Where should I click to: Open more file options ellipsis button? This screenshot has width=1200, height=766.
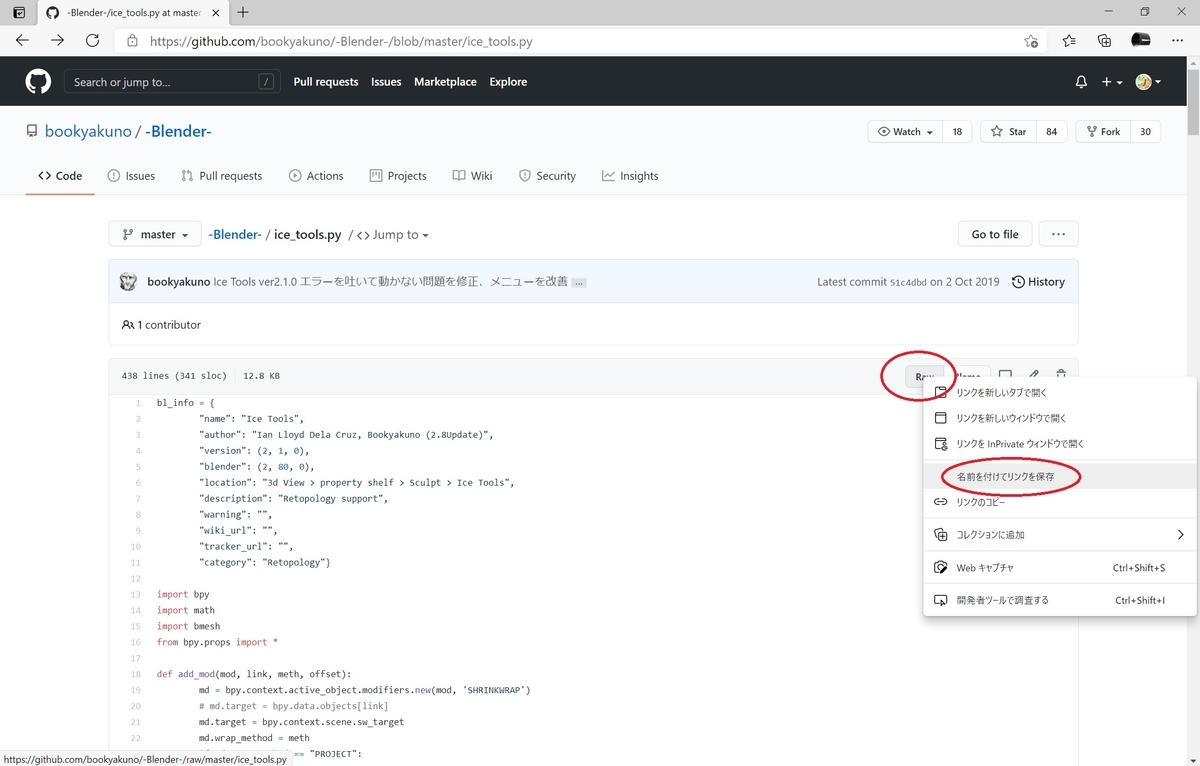click(1058, 234)
